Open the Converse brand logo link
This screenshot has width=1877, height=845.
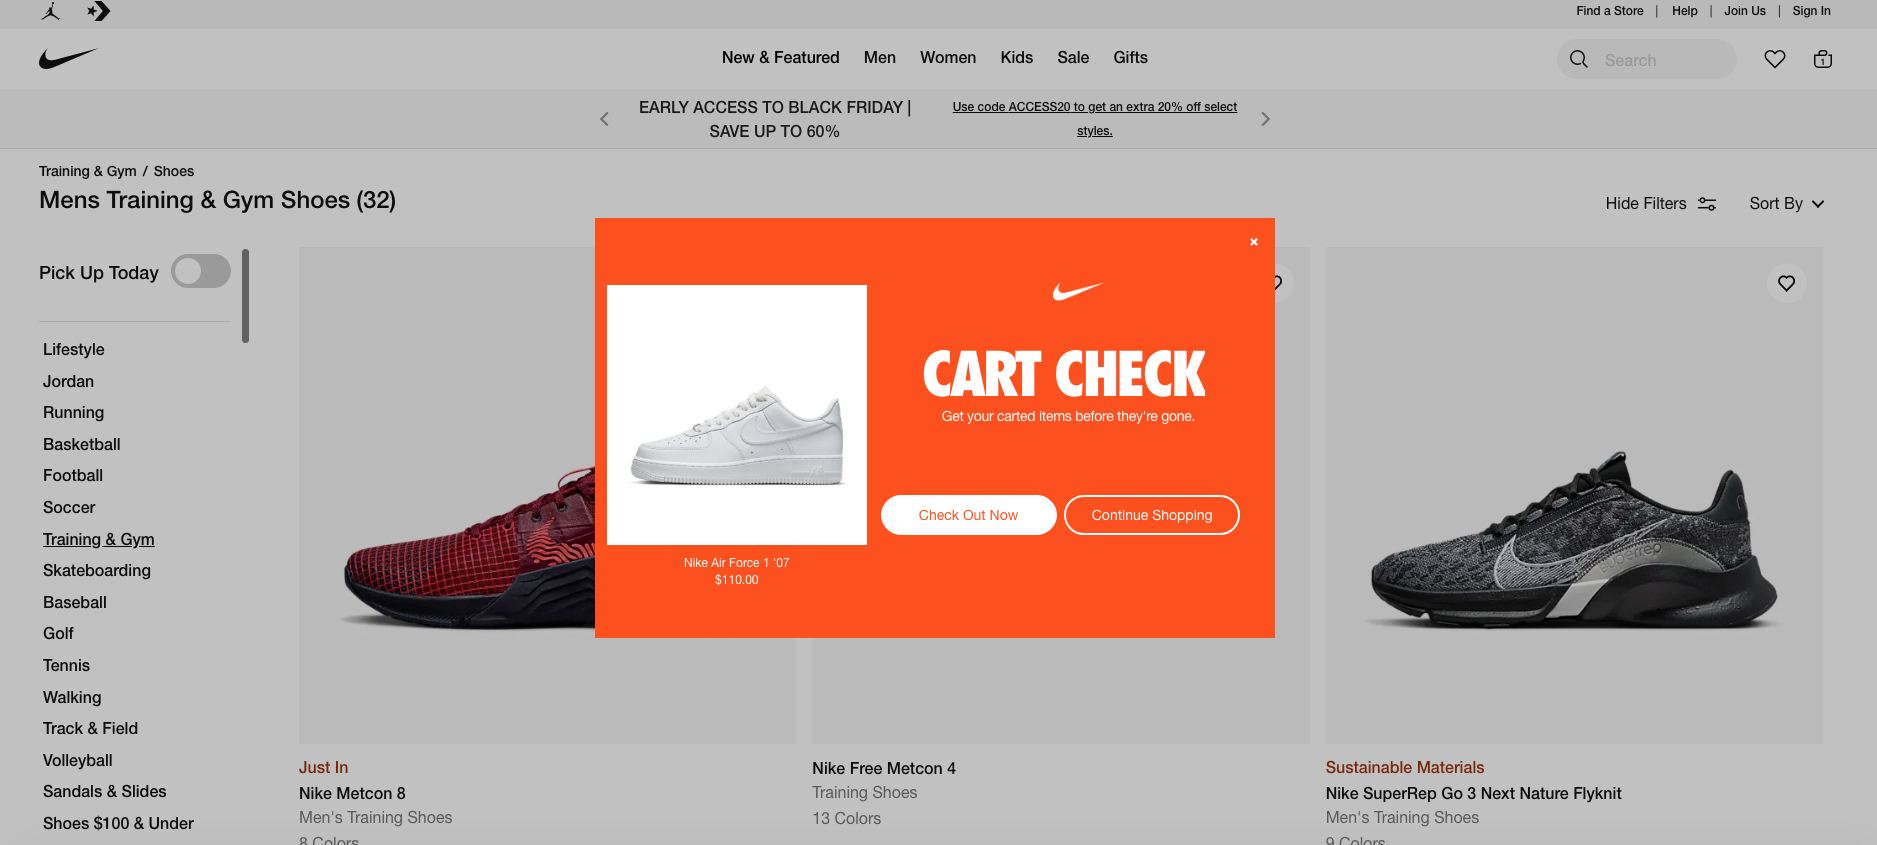pyautogui.click(x=98, y=11)
